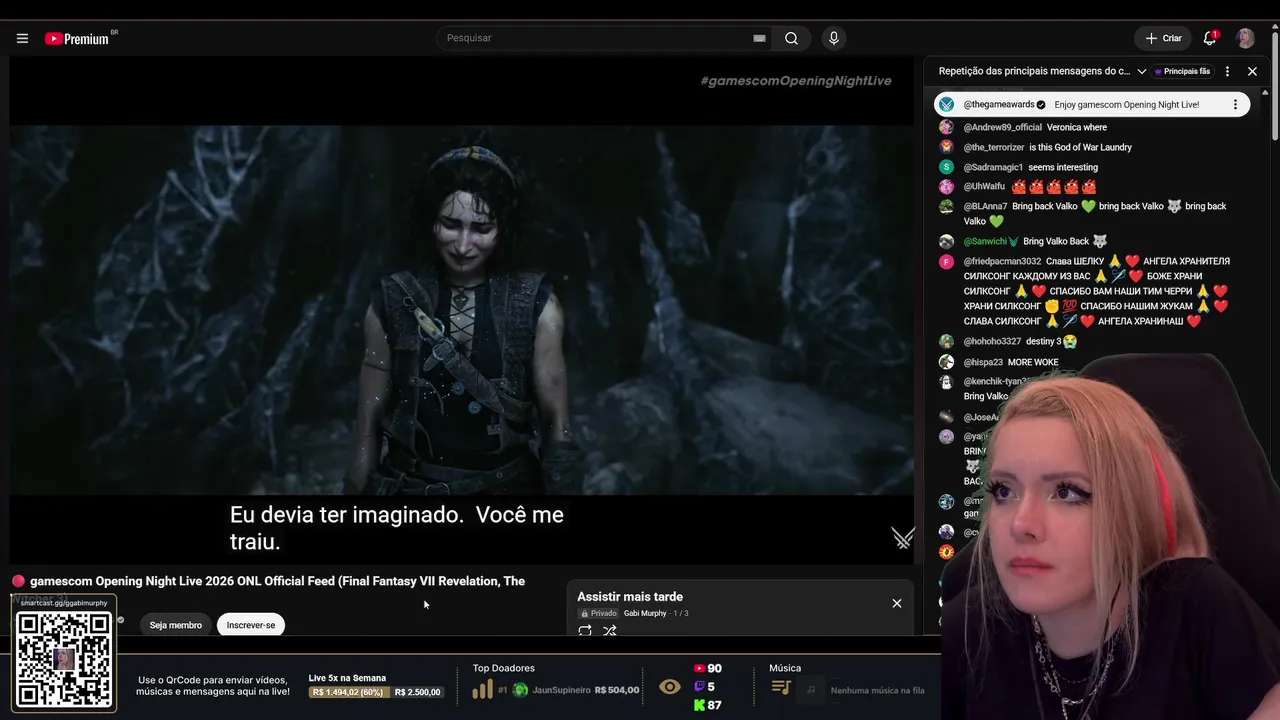
Task: Click the Portuguese subtitle caption text
Action: 397,528
